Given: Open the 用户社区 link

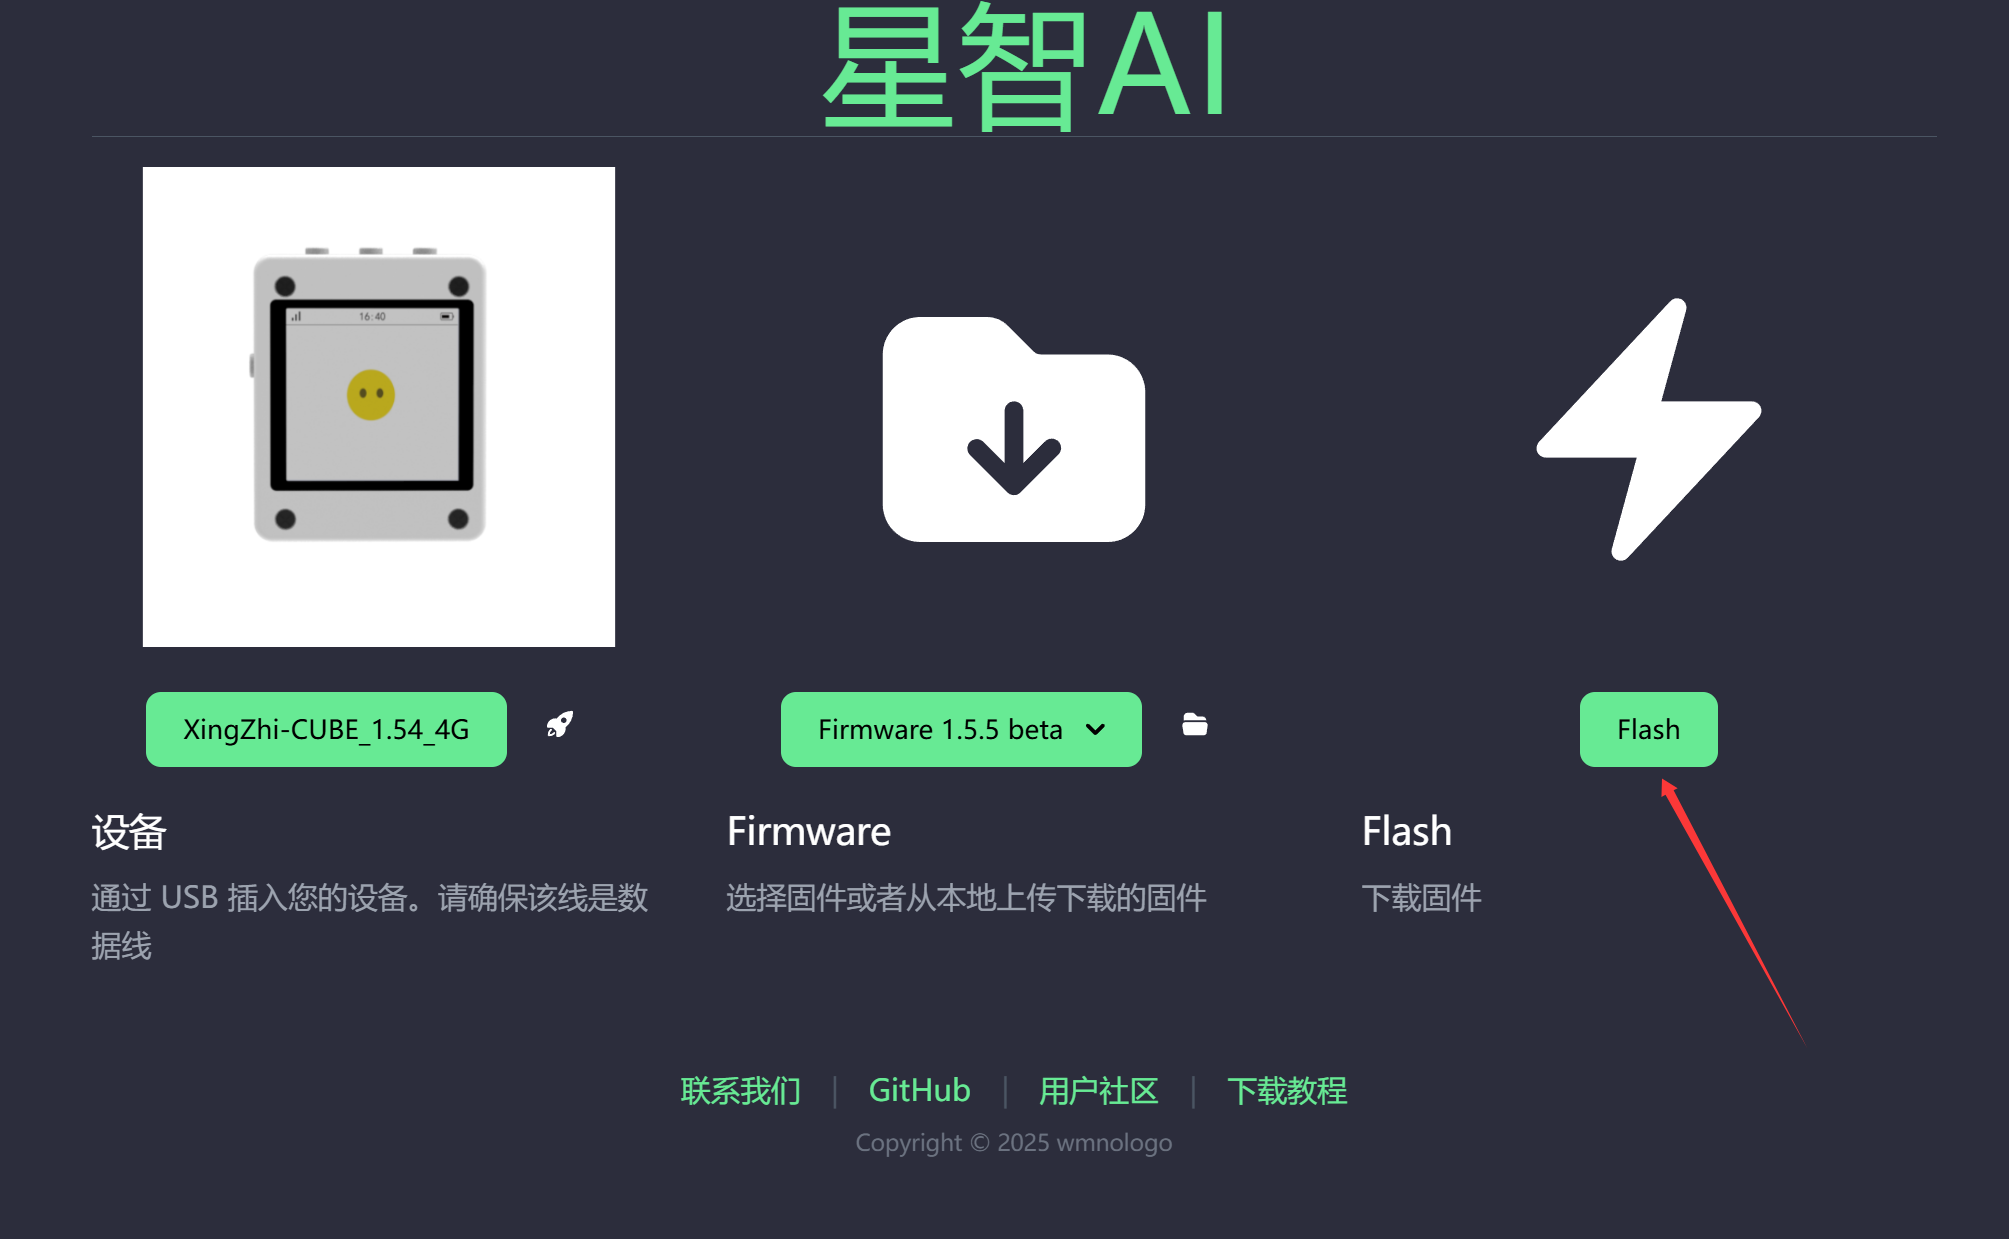Looking at the screenshot, I should (x=1098, y=1090).
